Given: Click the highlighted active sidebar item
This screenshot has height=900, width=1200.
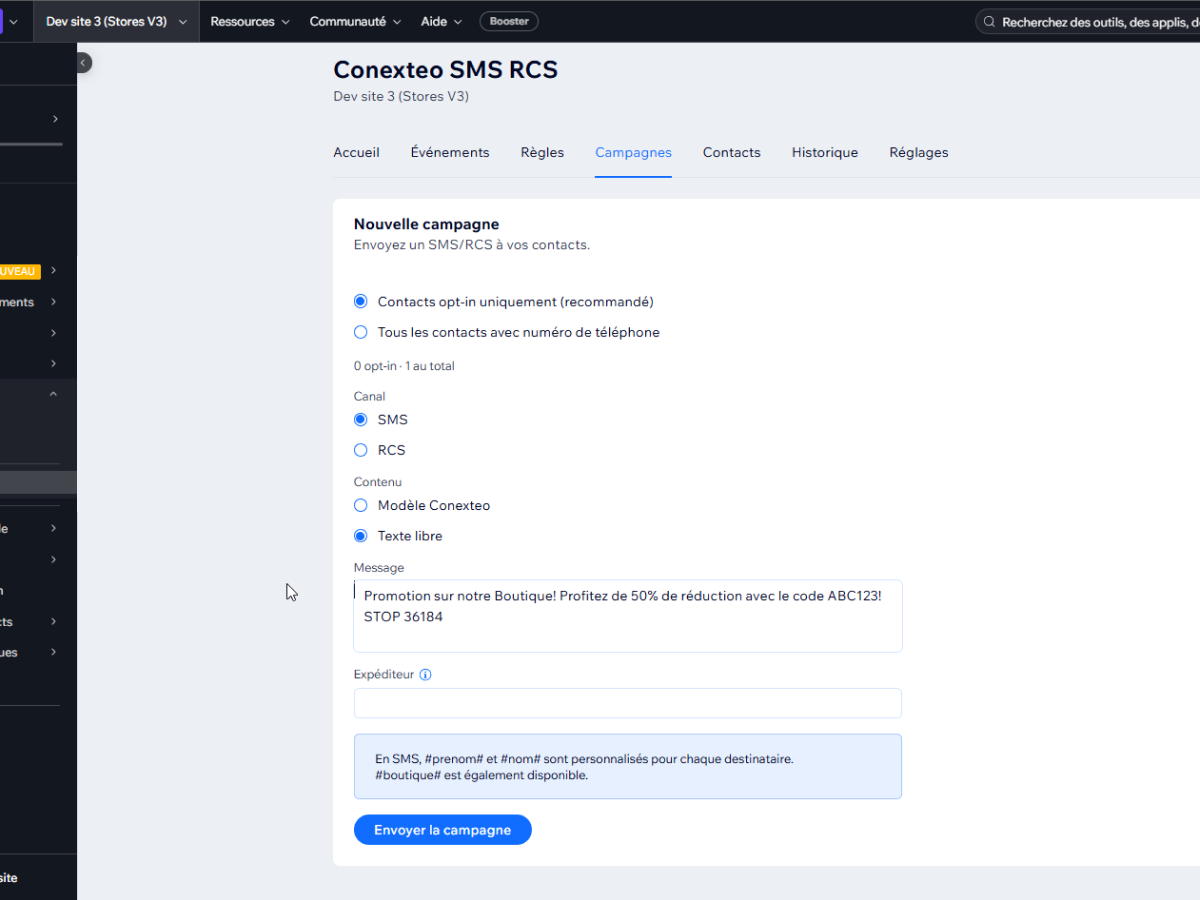Looking at the screenshot, I should pyautogui.click(x=38, y=483).
